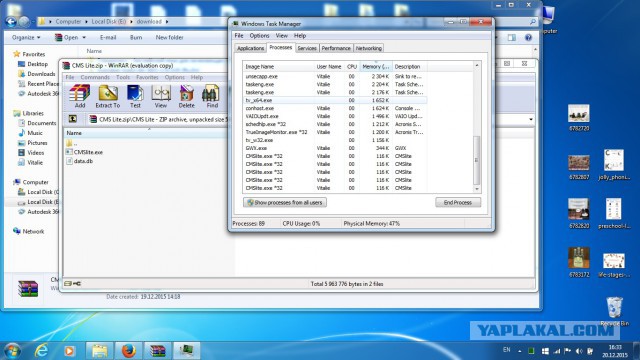The image size is (640, 360).
Task: Select the conhost.exe process row
Action: pyautogui.click(x=335, y=108)
